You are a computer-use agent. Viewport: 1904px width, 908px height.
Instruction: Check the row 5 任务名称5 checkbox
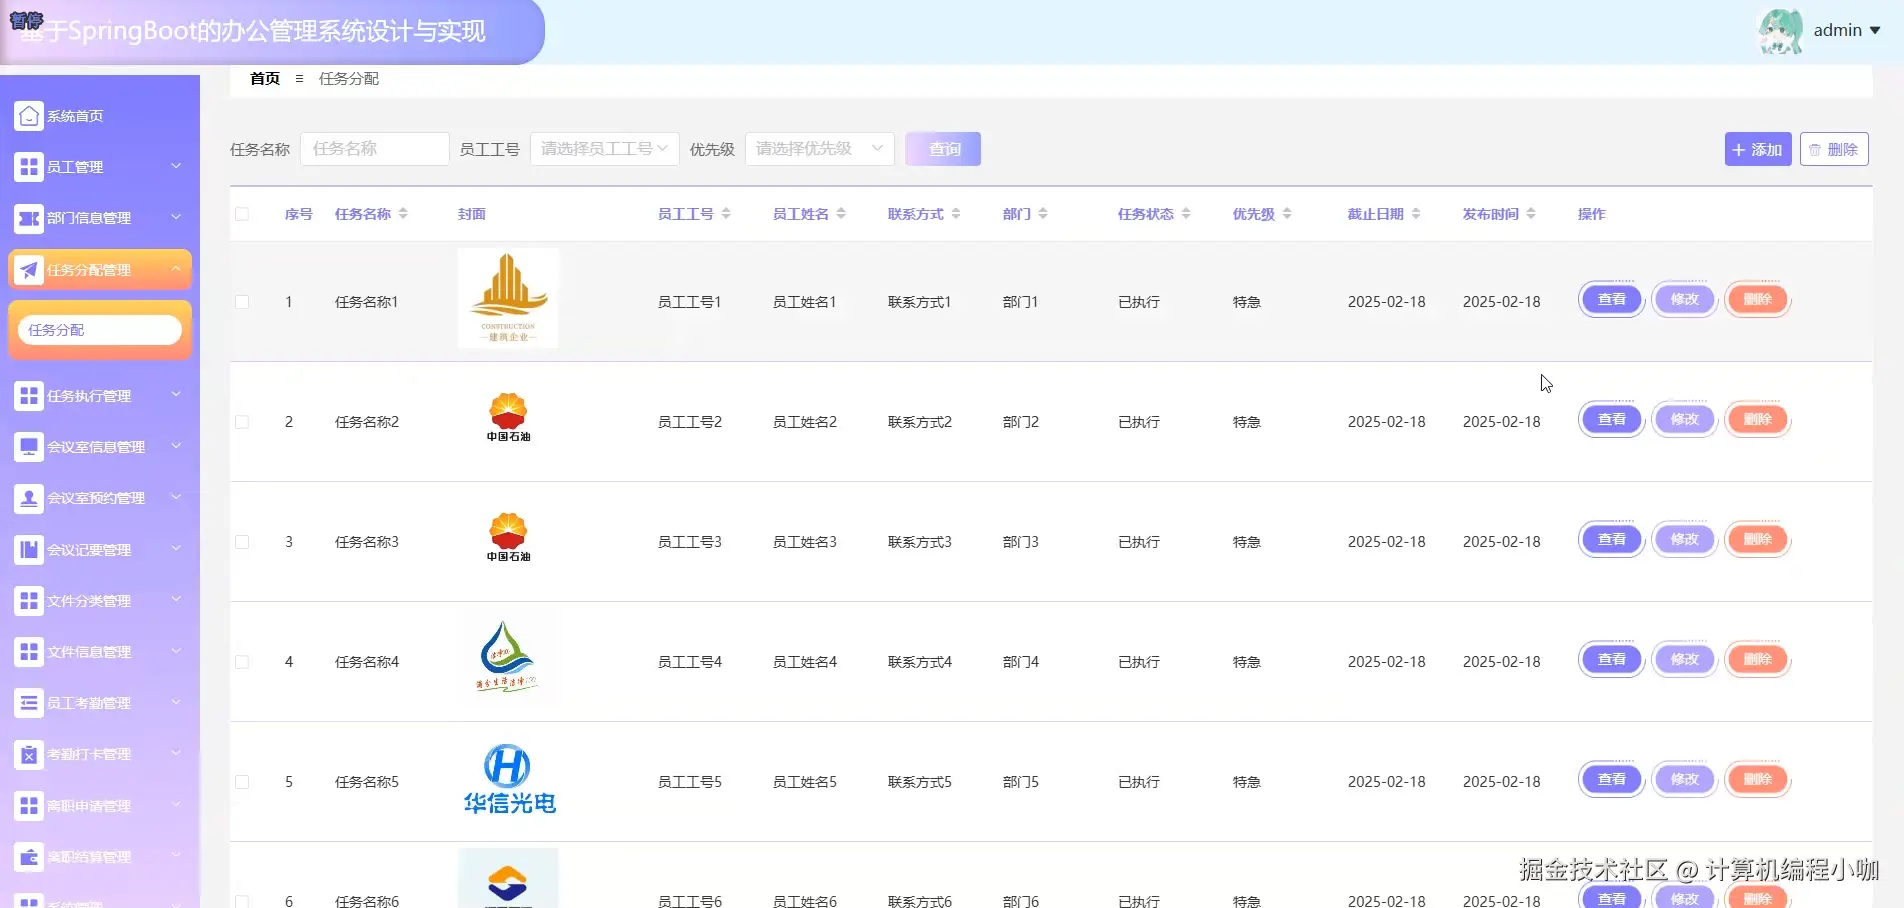[x=242, y=782]
